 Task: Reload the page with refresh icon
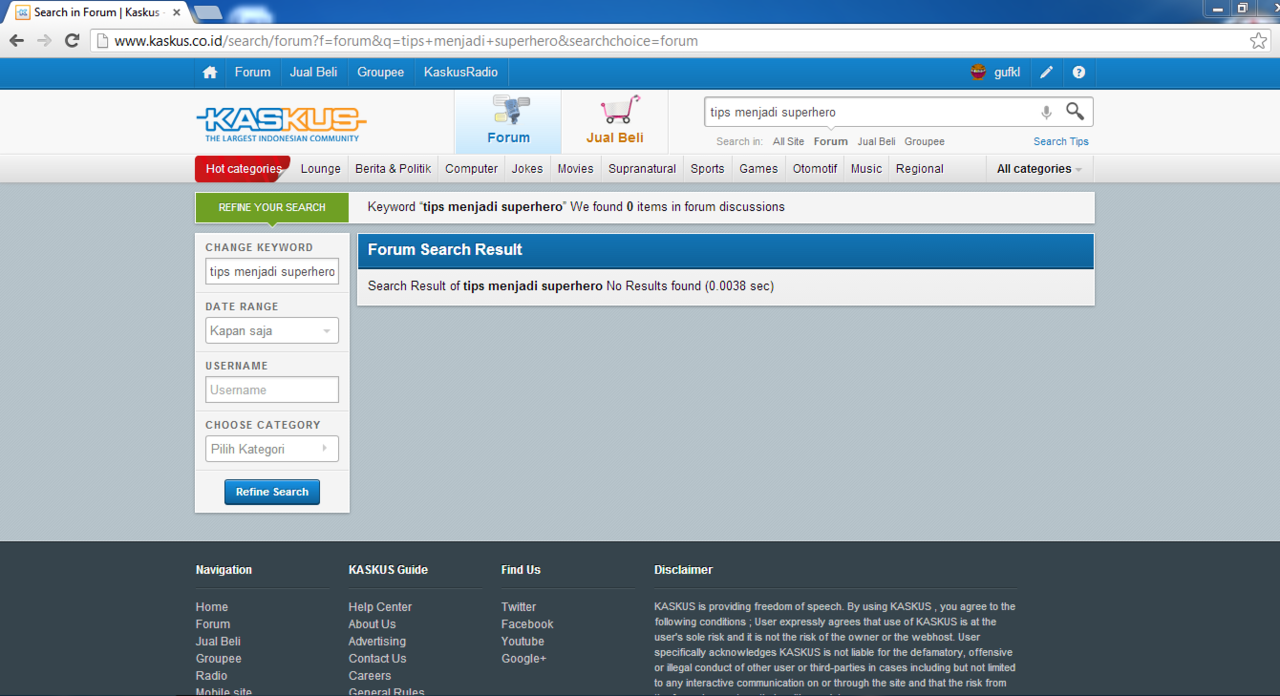pyautogui.click(x=72, y=41)
